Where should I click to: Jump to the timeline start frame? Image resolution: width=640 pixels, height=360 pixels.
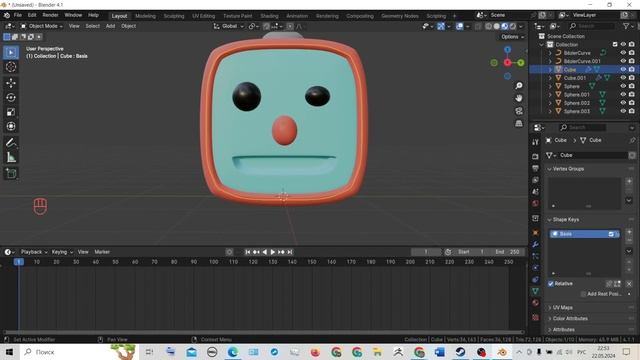point(247,252)
